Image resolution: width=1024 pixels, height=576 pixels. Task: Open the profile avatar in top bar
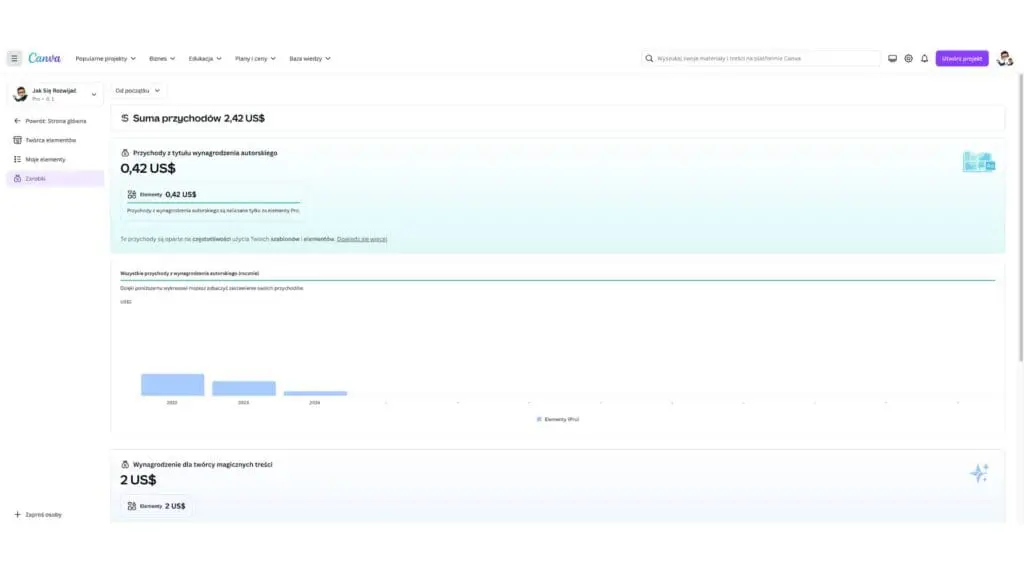pos(1004,58)
